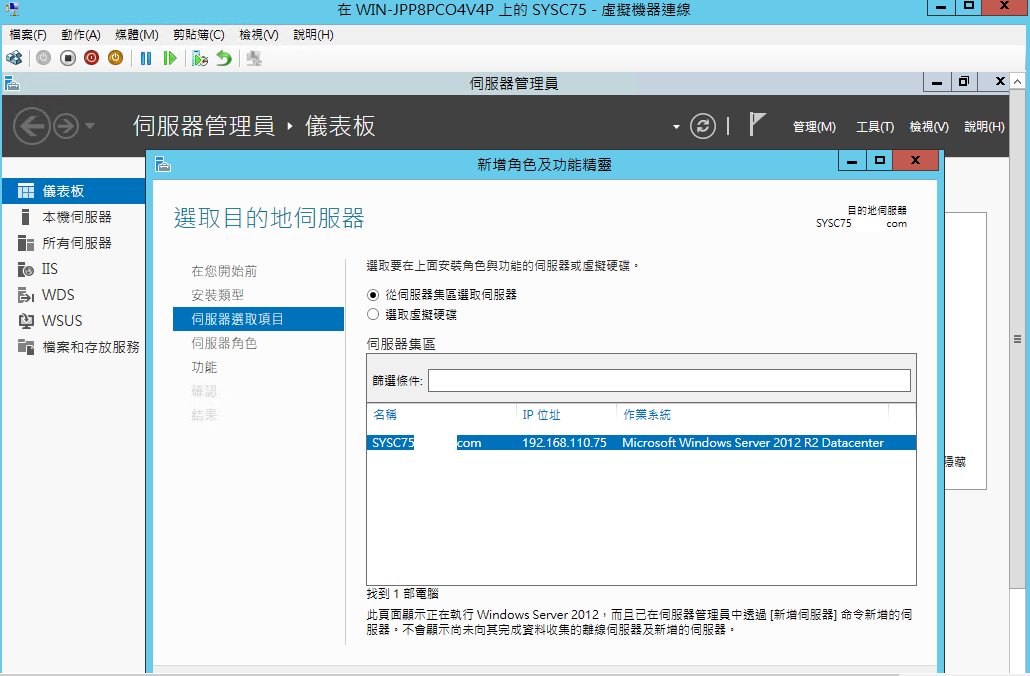The width and height of the screenshot is (1030, 676).
Task: Click the Server Manager vertical scrollbar thumb
Action: coord(1017,339)
